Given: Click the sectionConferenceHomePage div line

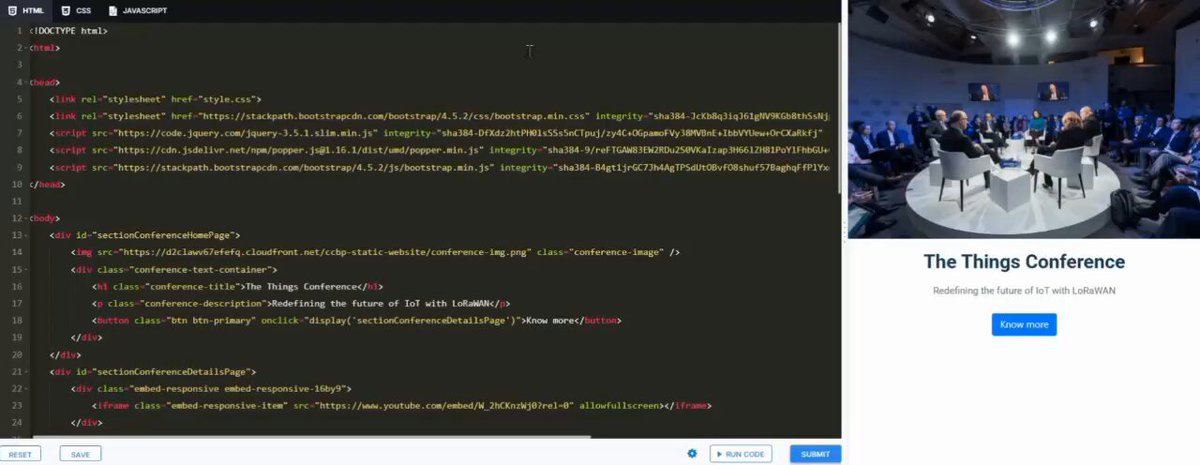Looking at the screenshot, I should [x=144, y=235].
